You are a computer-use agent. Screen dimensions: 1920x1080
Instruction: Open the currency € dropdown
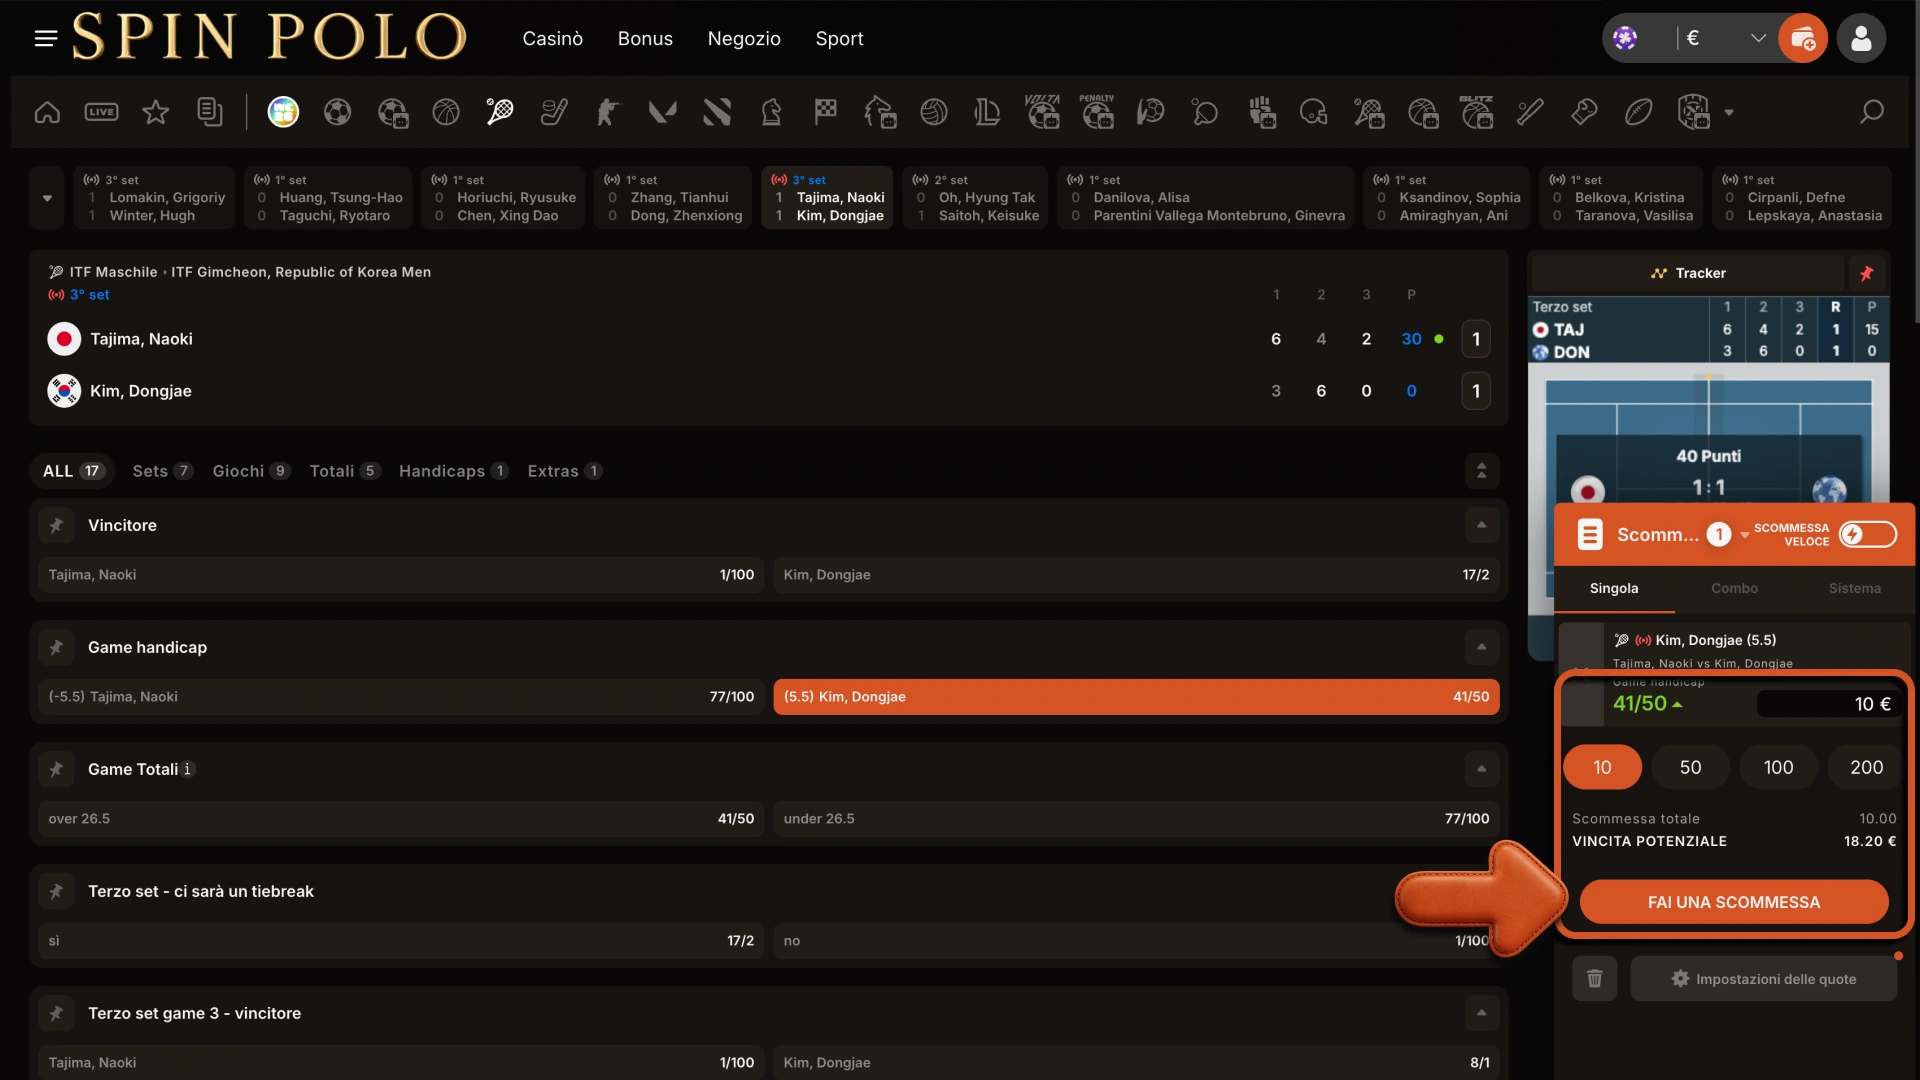tap(1725, 38)
